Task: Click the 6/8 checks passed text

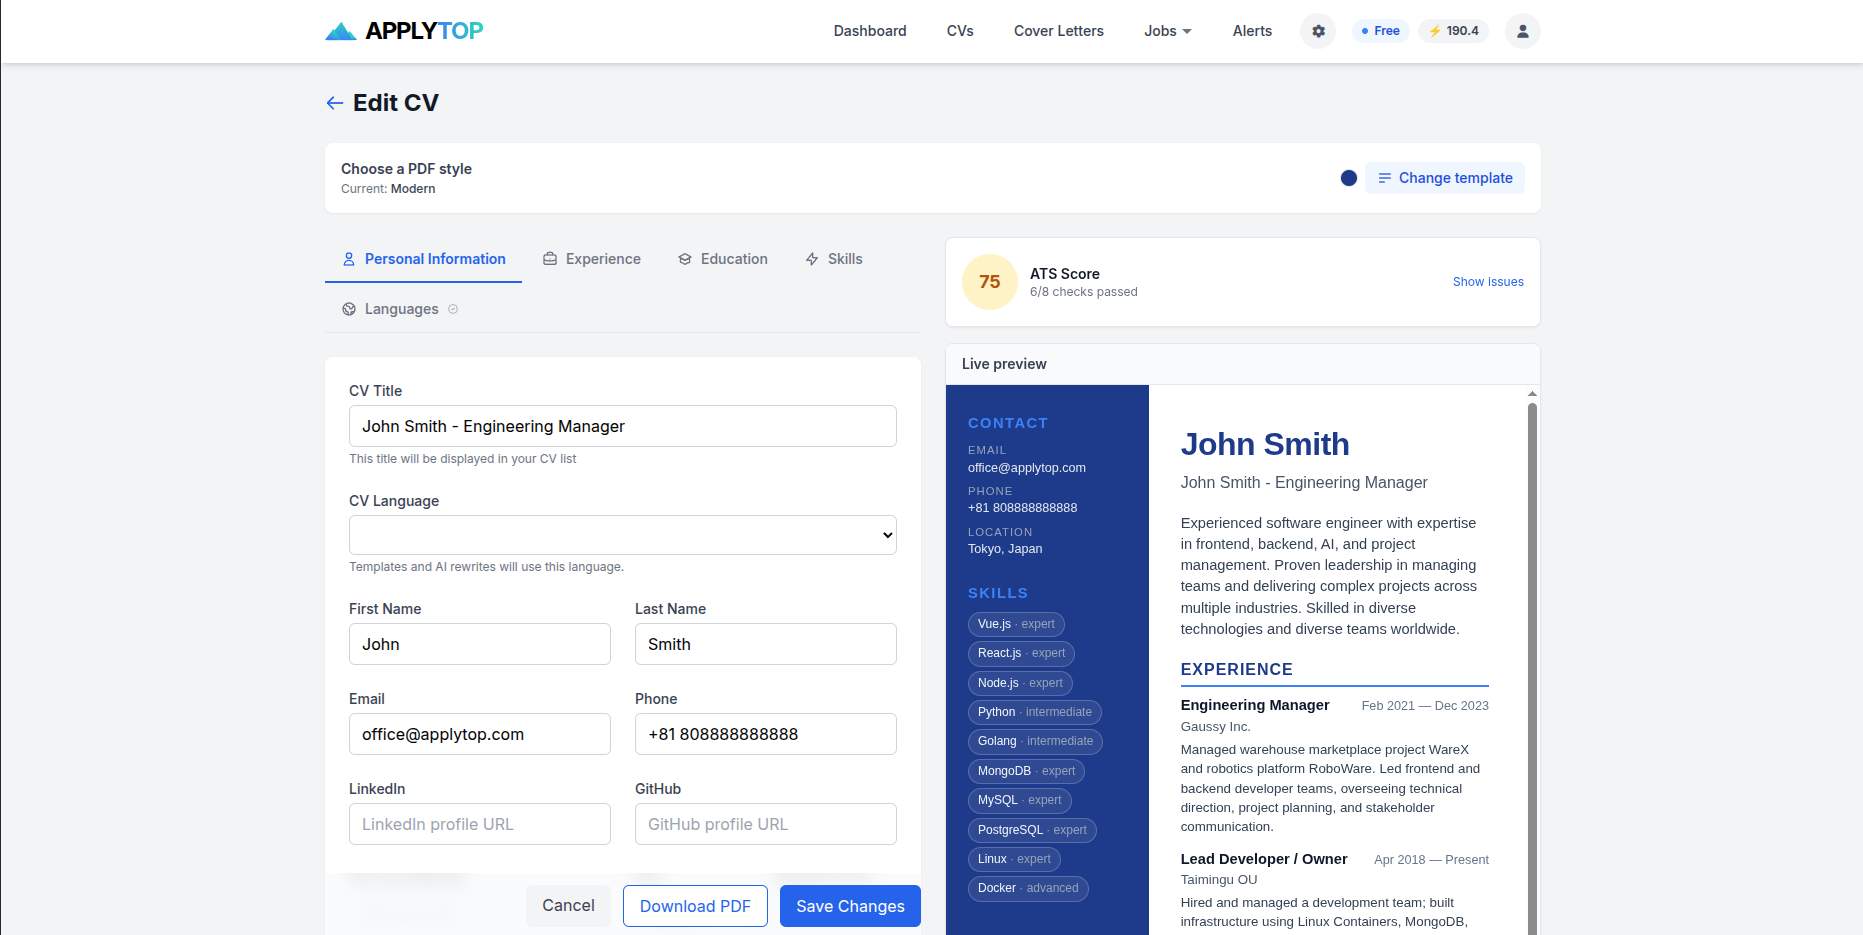Action: [x=1084, y=292]
